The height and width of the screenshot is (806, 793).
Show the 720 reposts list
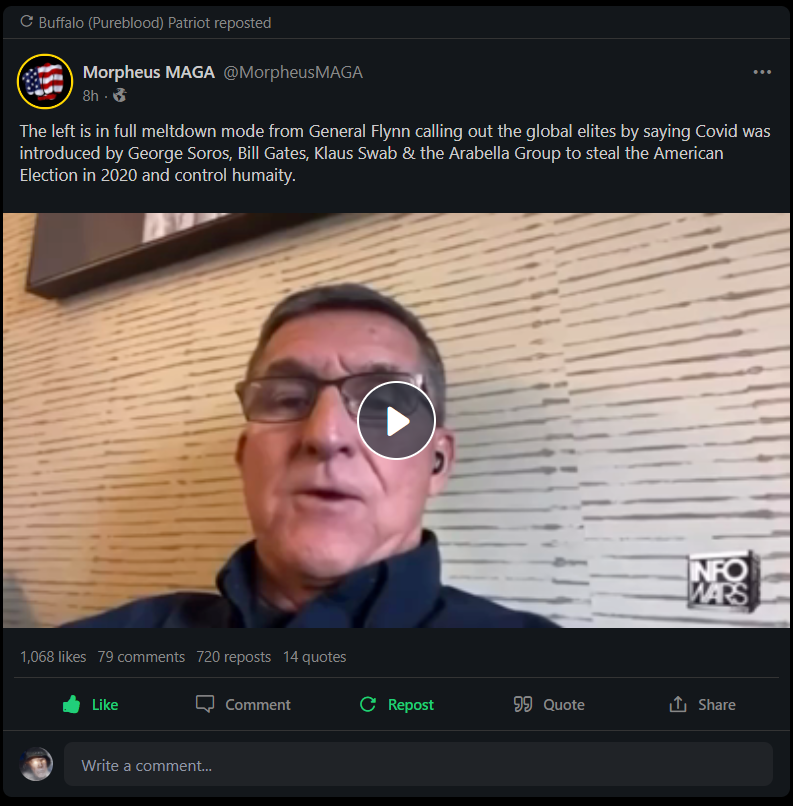(233, 656)
